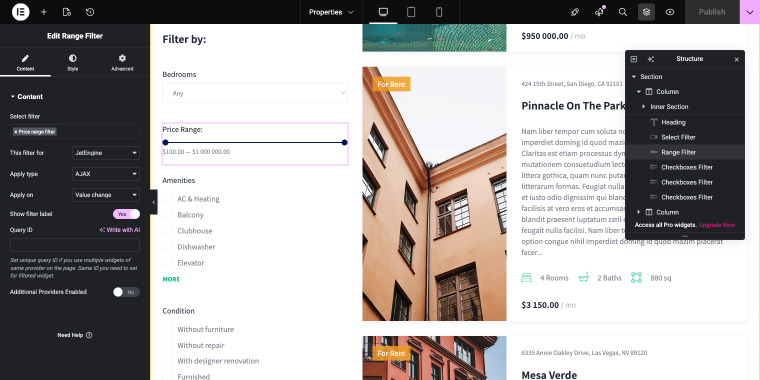Close the Structure panel

pos(736,60)
